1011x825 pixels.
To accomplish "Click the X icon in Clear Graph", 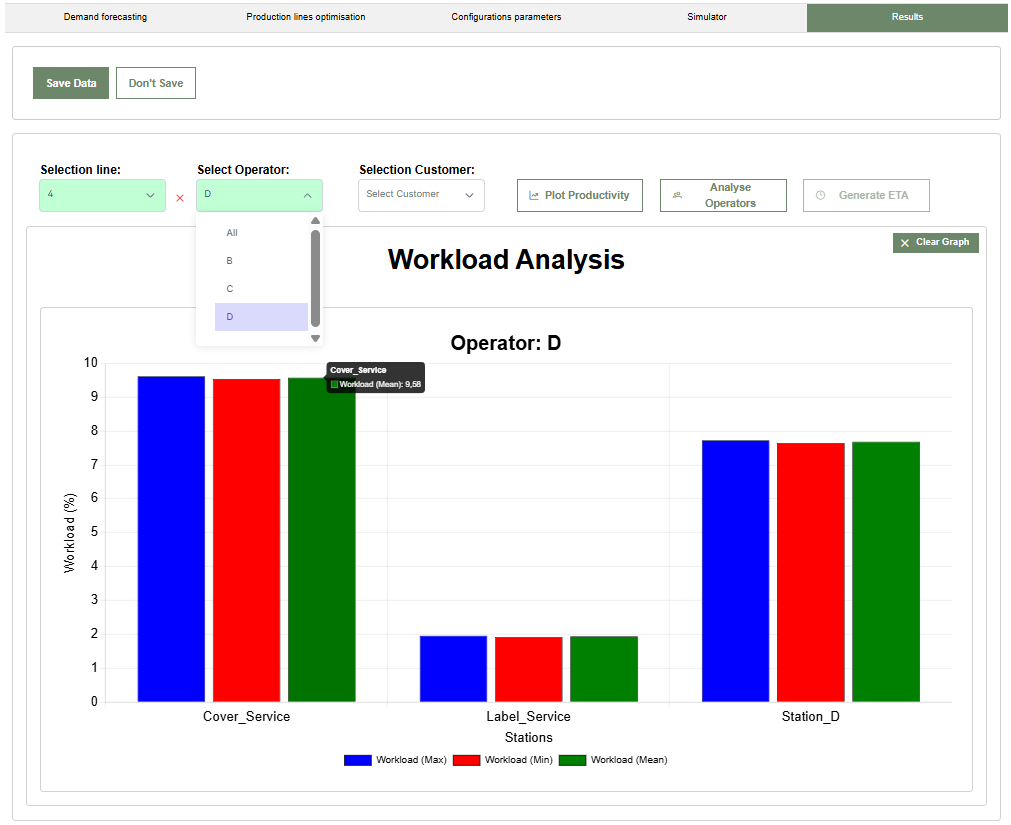I will click(905, 243).
